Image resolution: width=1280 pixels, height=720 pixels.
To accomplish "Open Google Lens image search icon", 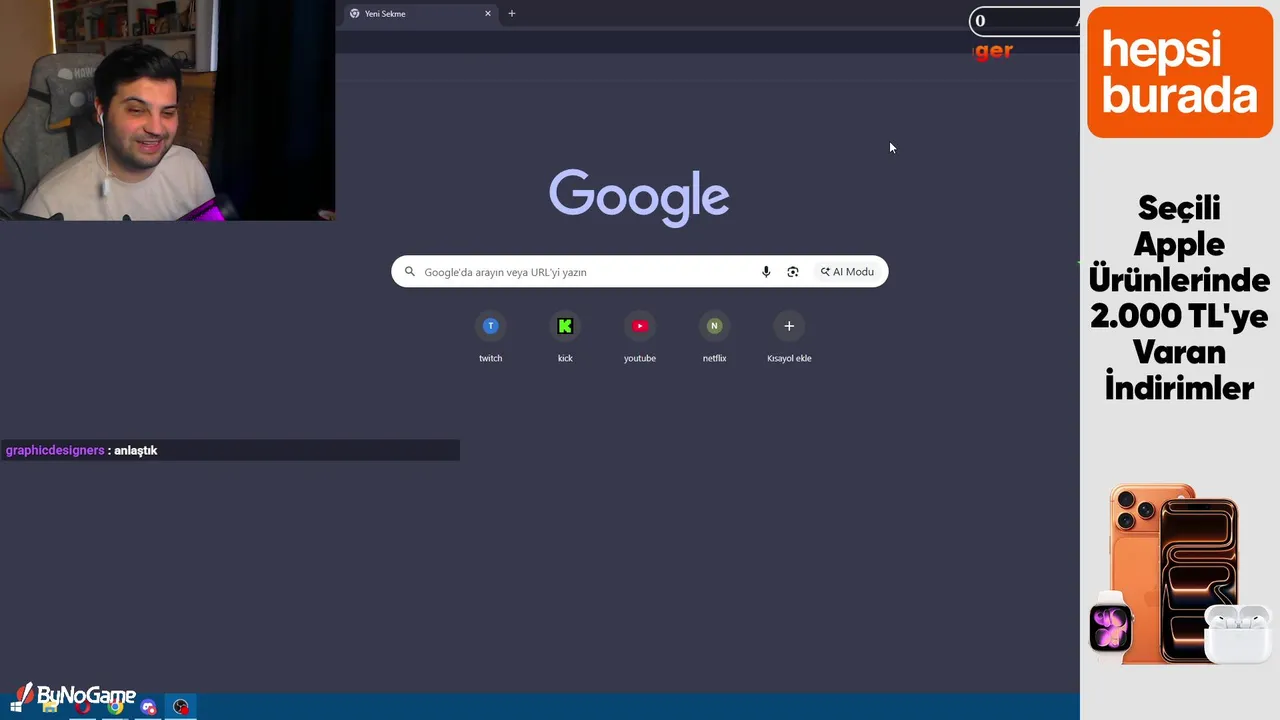I will [x=793, y=272].
